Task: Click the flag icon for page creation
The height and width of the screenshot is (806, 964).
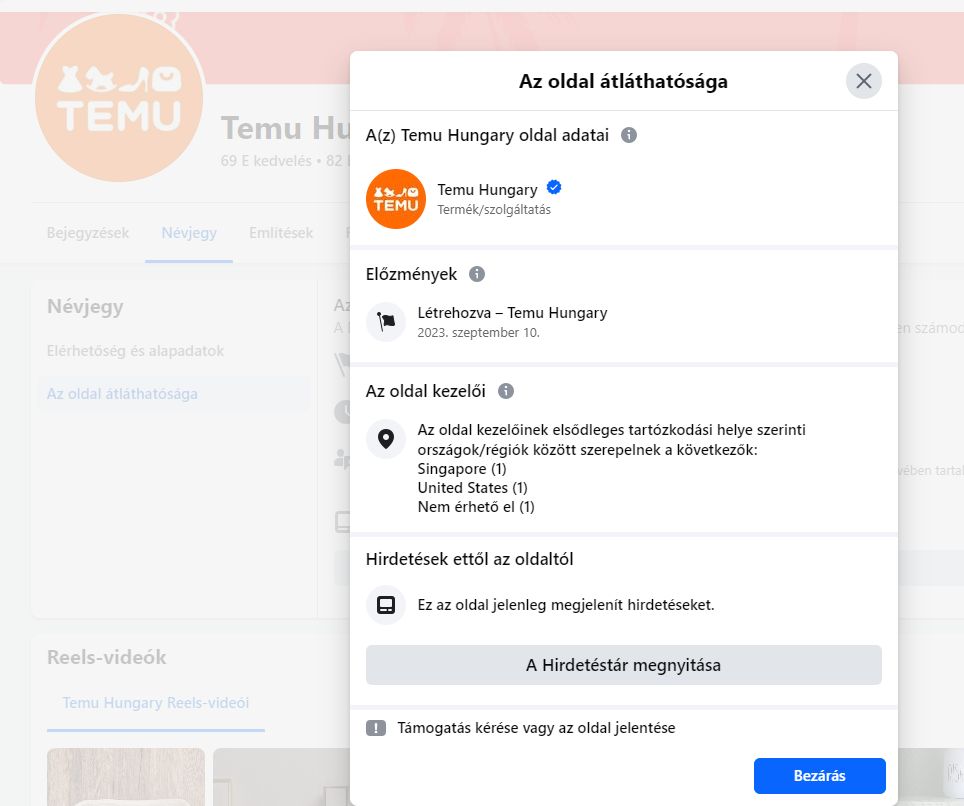Action: pyautogui.click(x=385, y=322)
